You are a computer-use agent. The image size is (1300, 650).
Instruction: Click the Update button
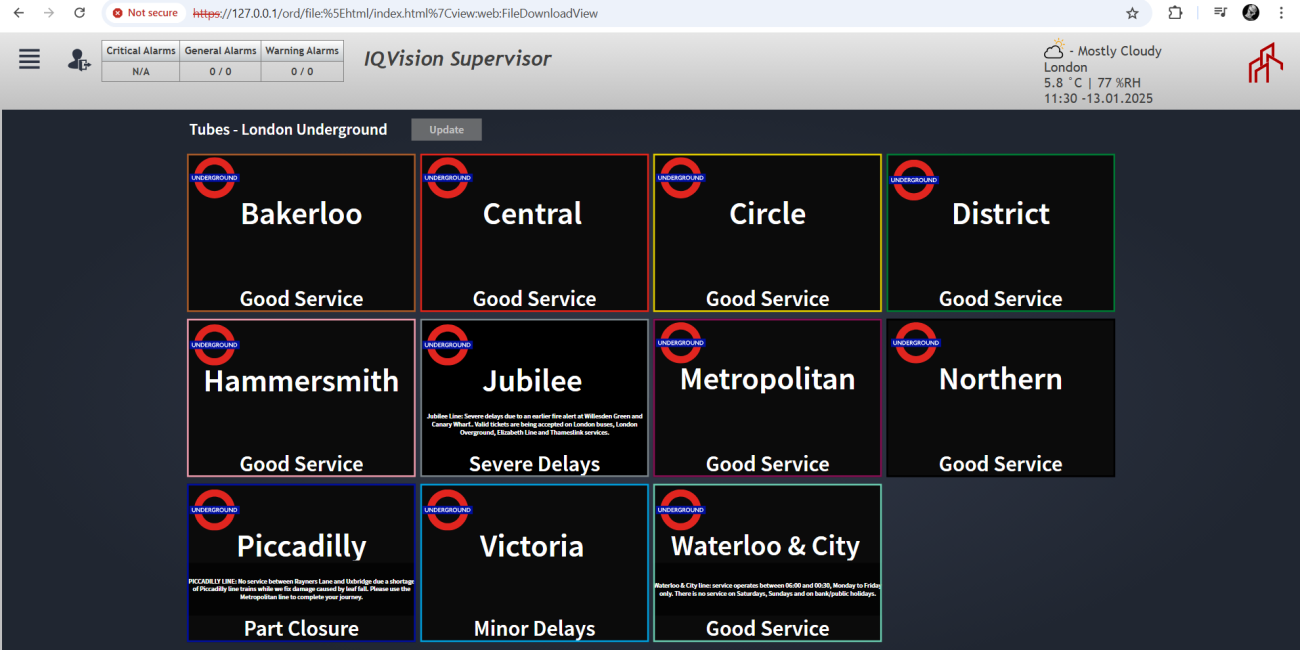point(446,129)
